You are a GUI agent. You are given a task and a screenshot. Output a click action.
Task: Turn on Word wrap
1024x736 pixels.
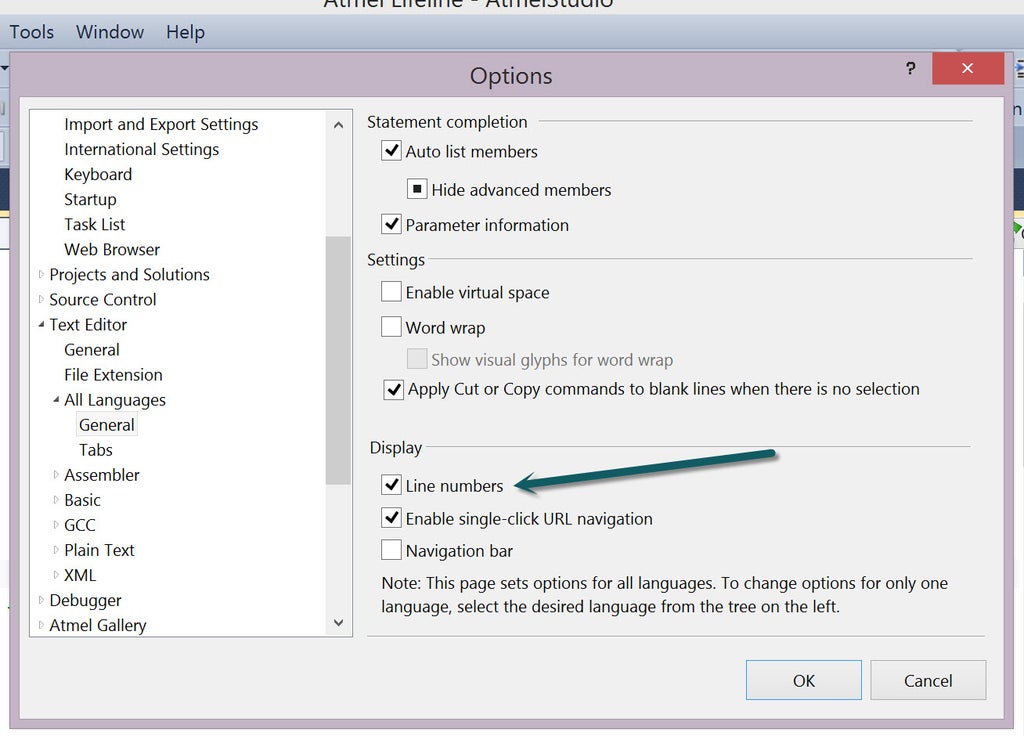click(391, 326)
